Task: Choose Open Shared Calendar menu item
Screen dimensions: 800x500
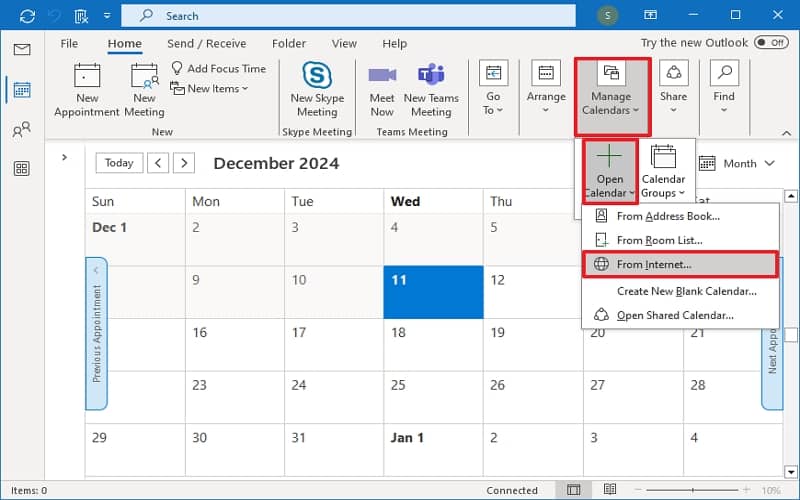Action: pos(680,315)
